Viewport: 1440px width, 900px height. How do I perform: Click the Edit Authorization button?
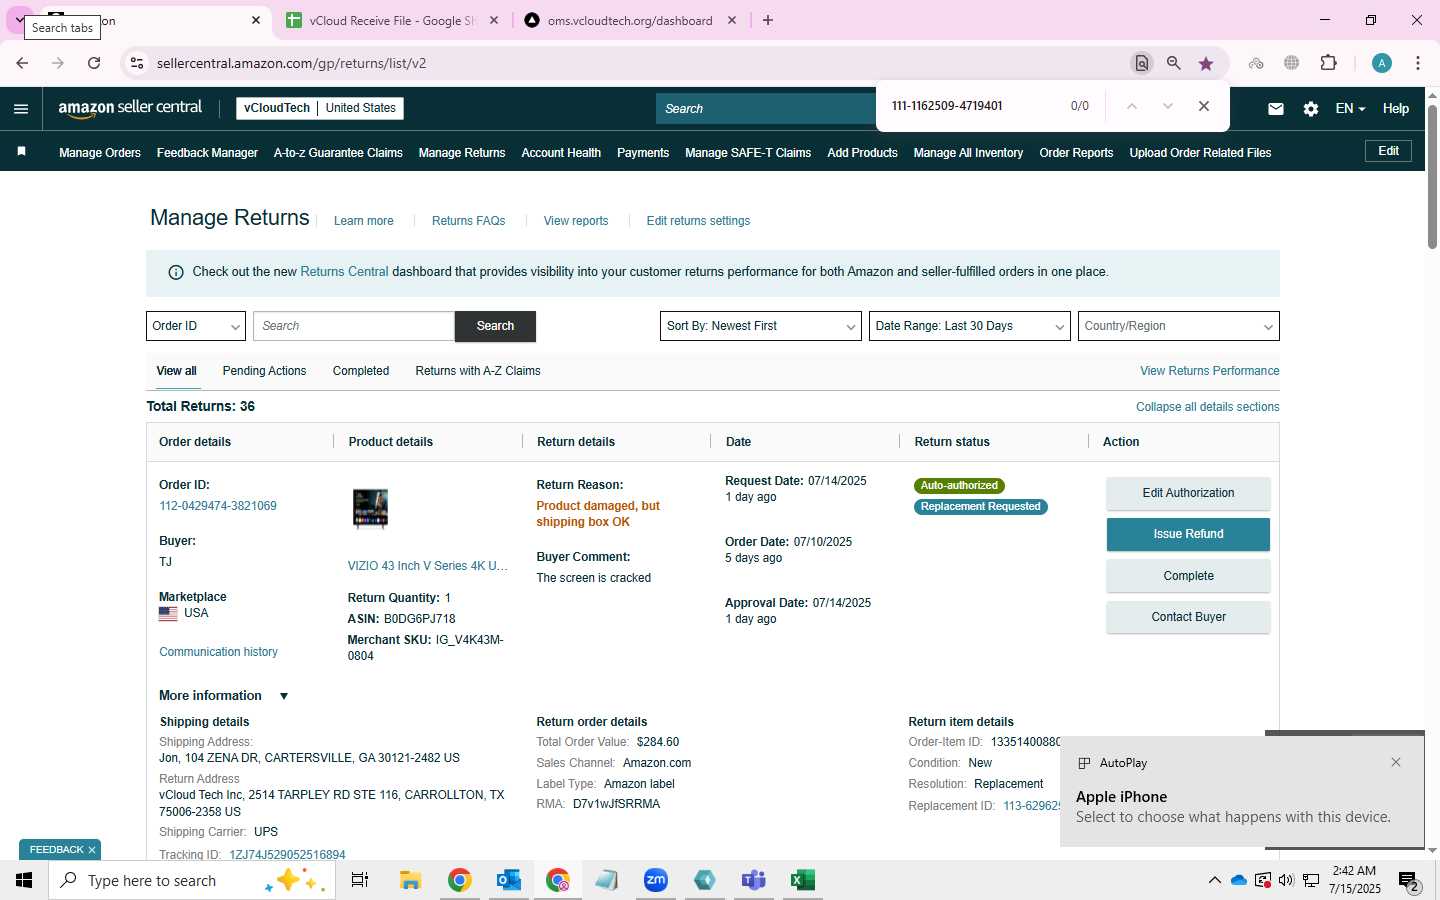coord(1188,493)
